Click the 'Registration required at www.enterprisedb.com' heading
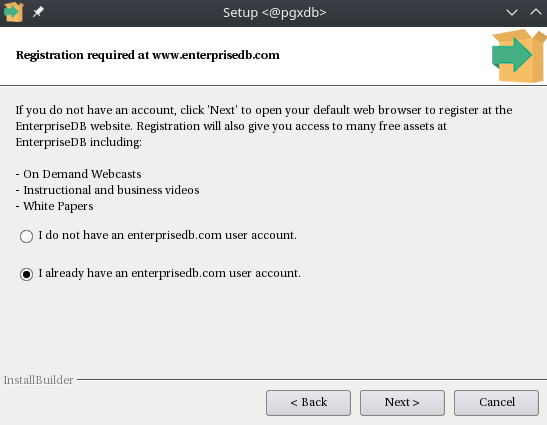The height and width of the screenshot is (425, 547). (x=148, y=55)
